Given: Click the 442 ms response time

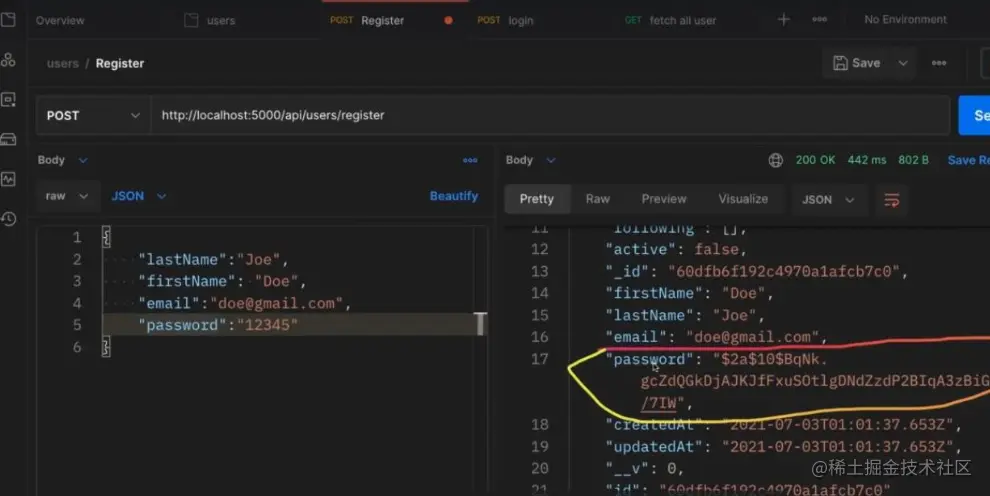Looking at the screenshot, I should [x=866, y=160].
